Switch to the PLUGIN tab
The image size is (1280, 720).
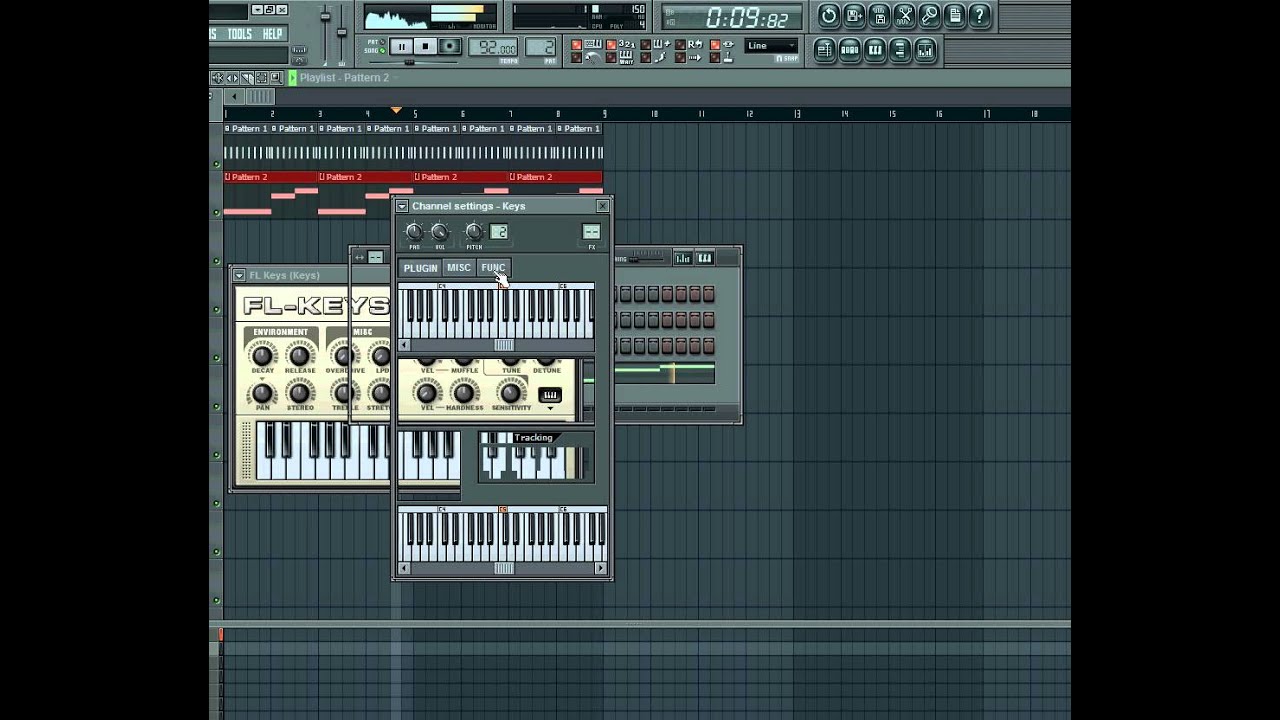(x=420, y=268)
